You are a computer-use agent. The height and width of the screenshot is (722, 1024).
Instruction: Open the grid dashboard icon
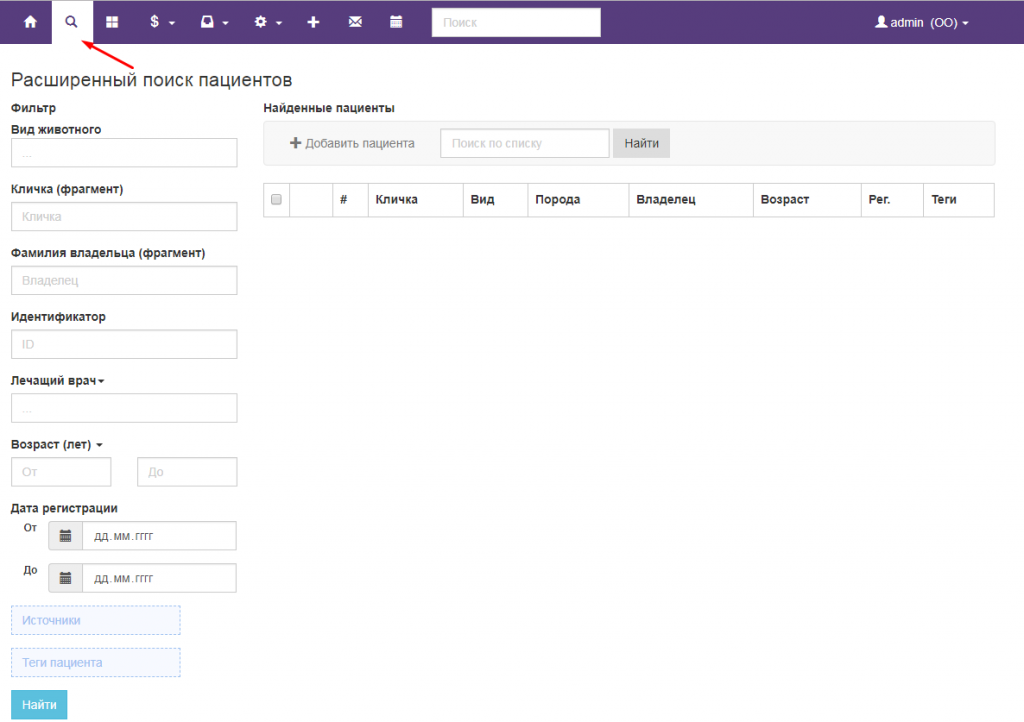[x=112, y=22]
